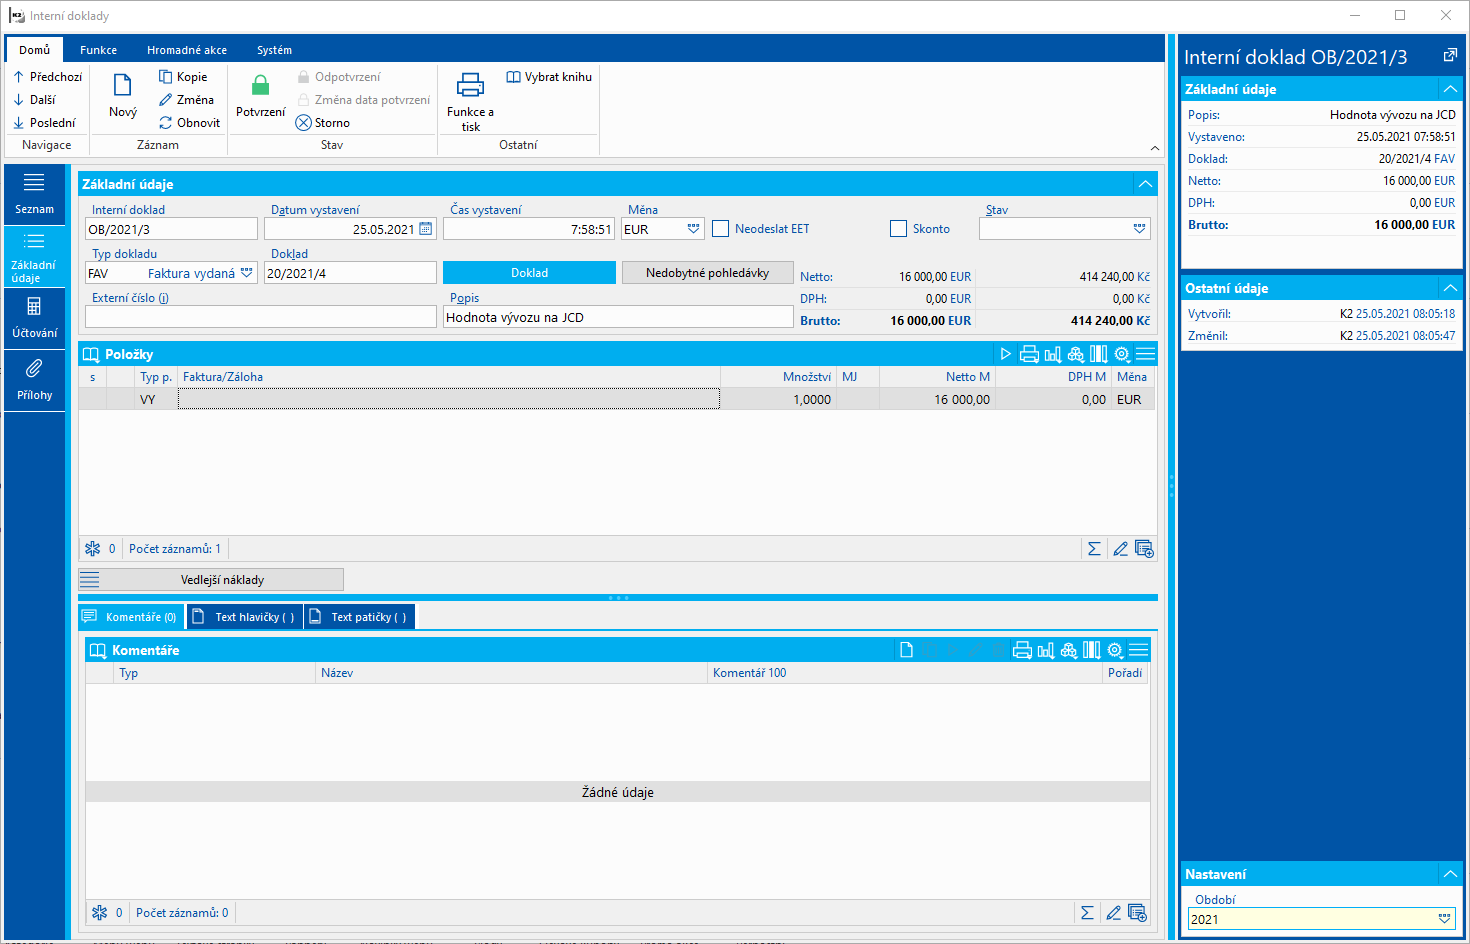
Task: Open the Období 2021 dropdown
Action: coord(1444,919)
